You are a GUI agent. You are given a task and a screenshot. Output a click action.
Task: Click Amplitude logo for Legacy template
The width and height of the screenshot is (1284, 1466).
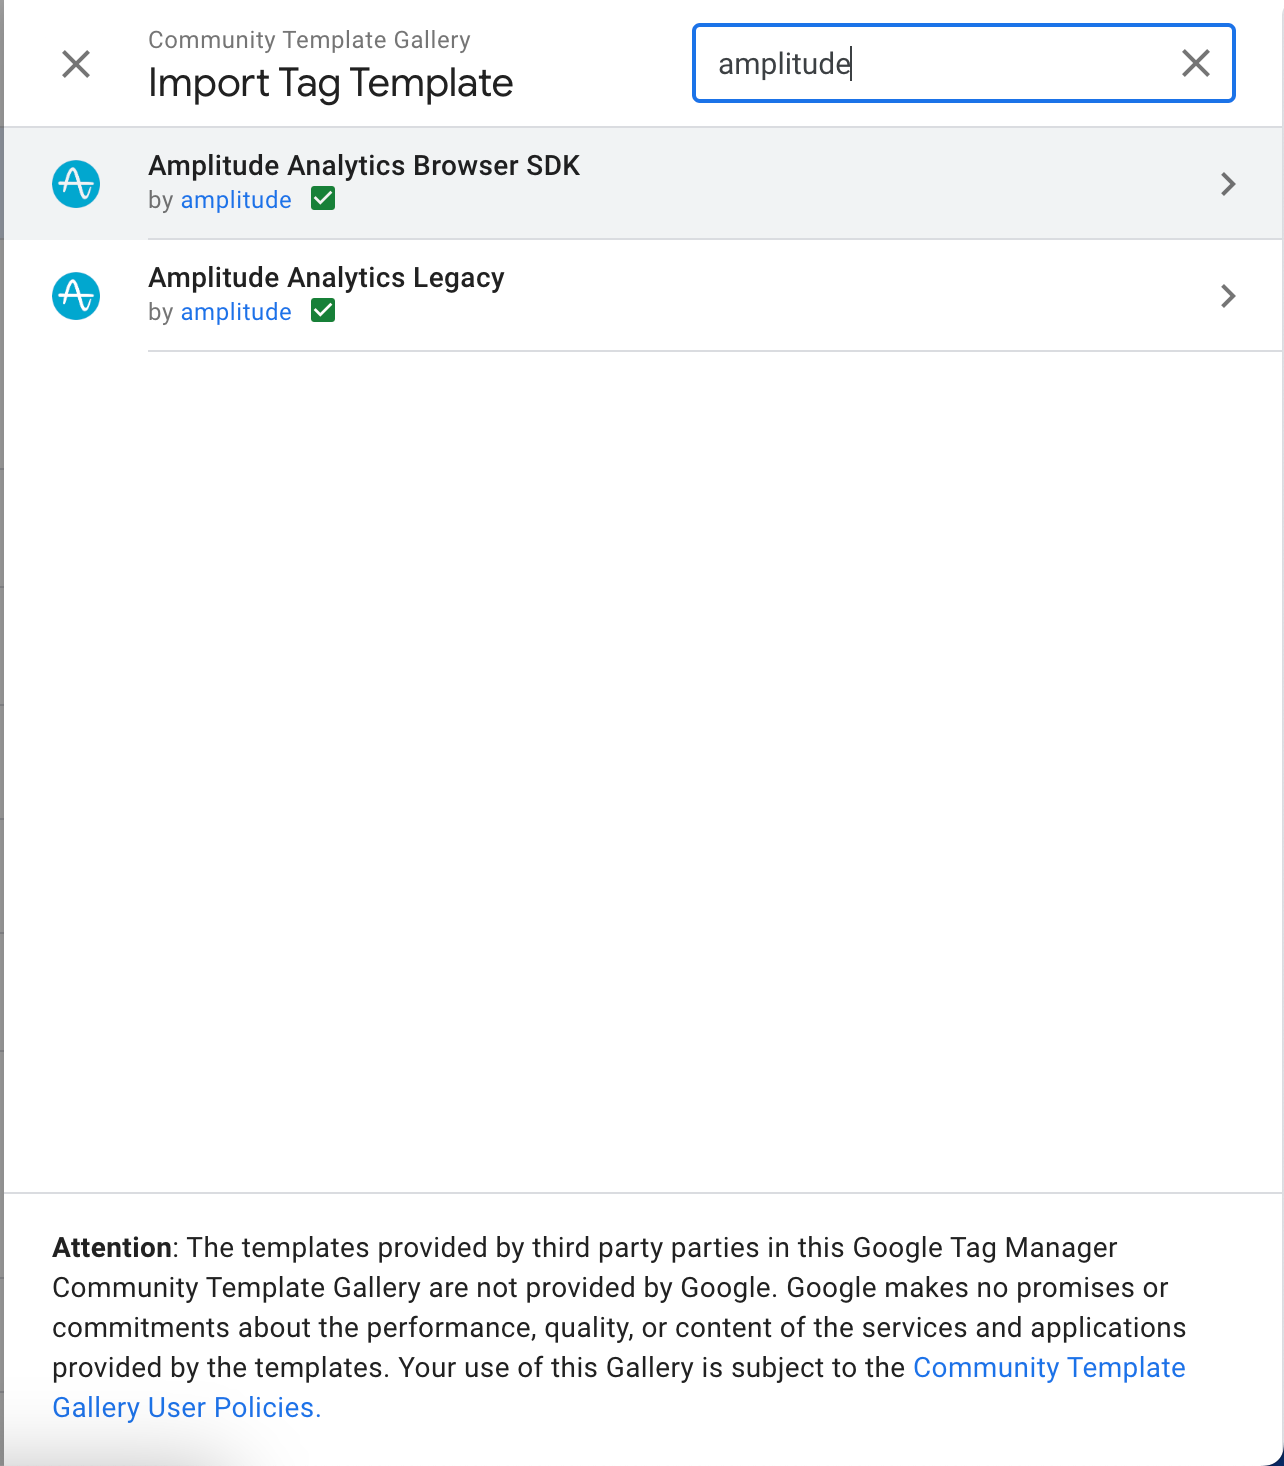(x=76, y=296)
